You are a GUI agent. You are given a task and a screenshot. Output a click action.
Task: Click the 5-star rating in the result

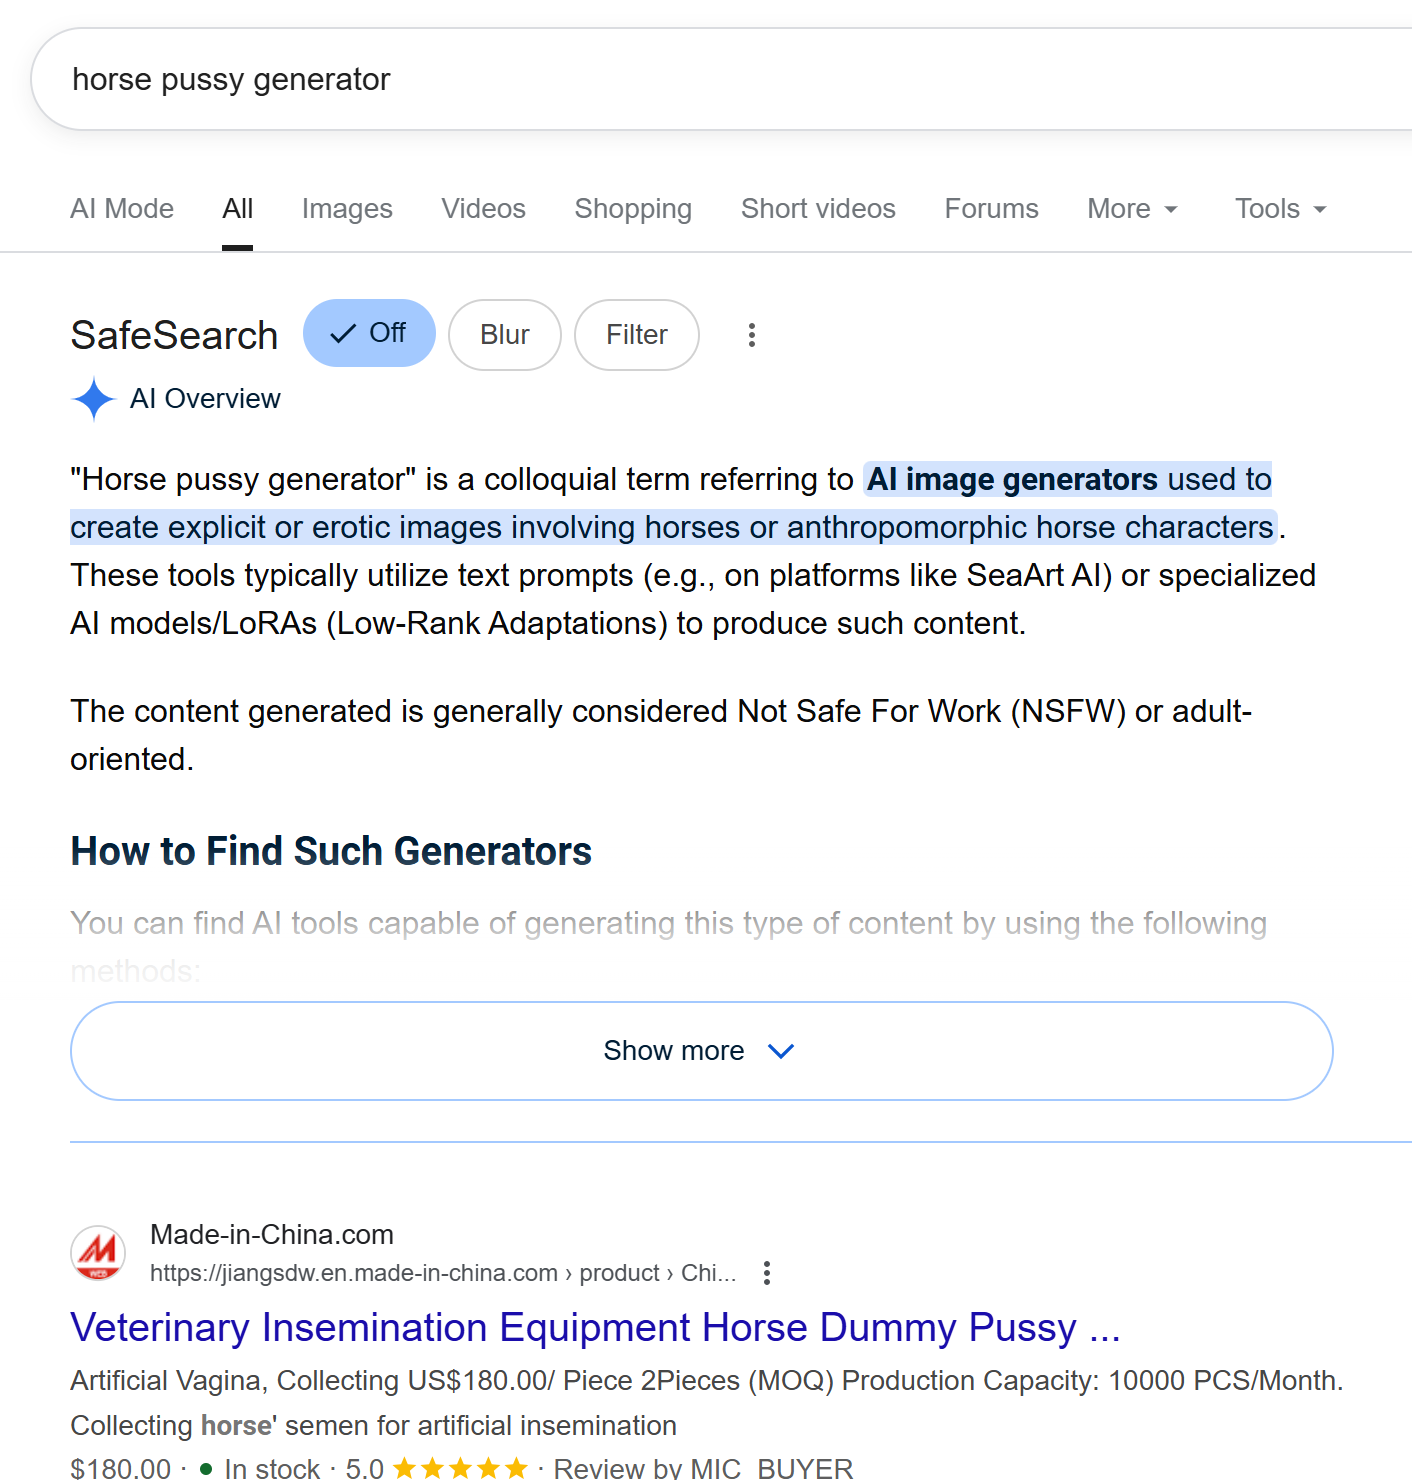(460, 1468)
